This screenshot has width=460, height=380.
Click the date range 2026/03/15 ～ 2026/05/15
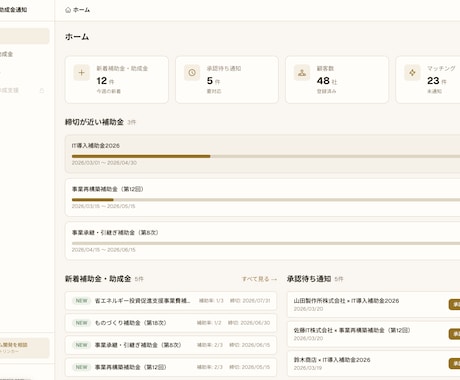[x=104, y=206]
